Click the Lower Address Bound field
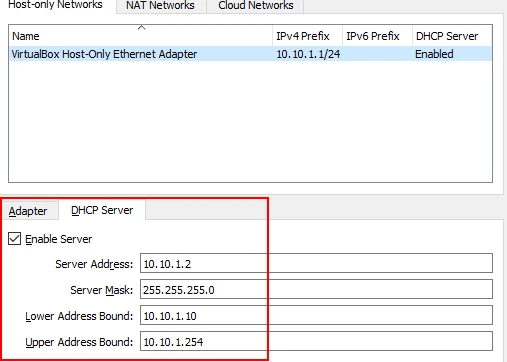507x362 pixels. coord(316,315)
